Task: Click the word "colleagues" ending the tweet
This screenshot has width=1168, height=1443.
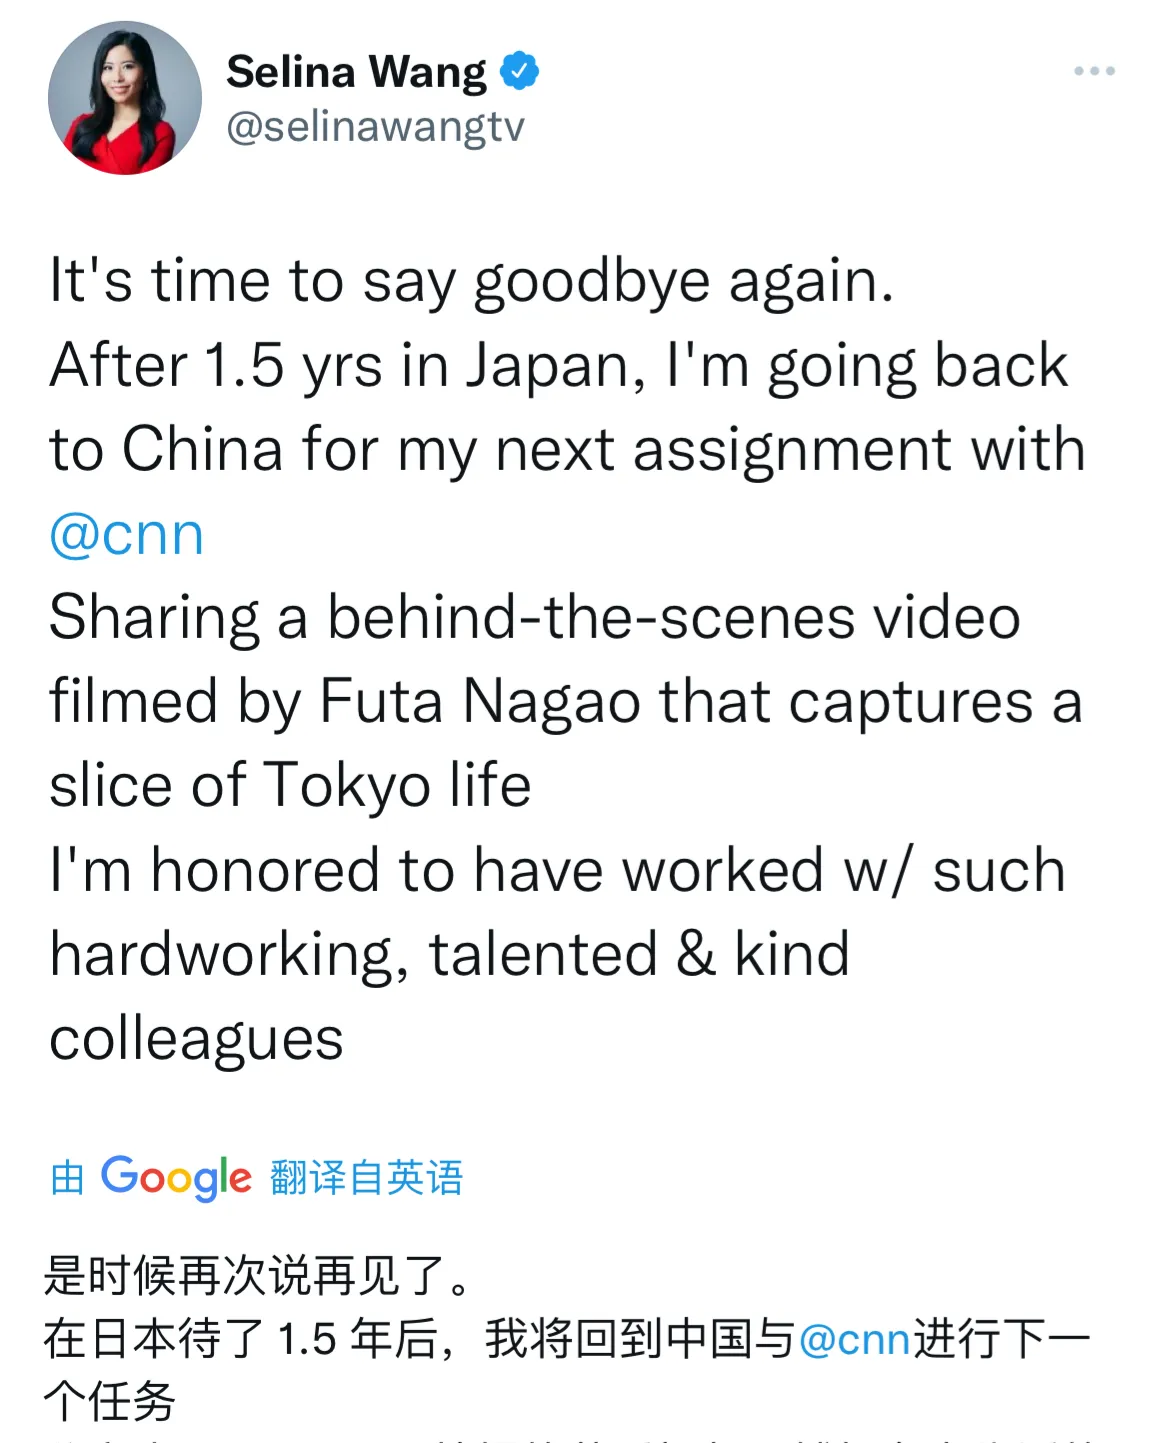Action: click(x=196, y=1038)
